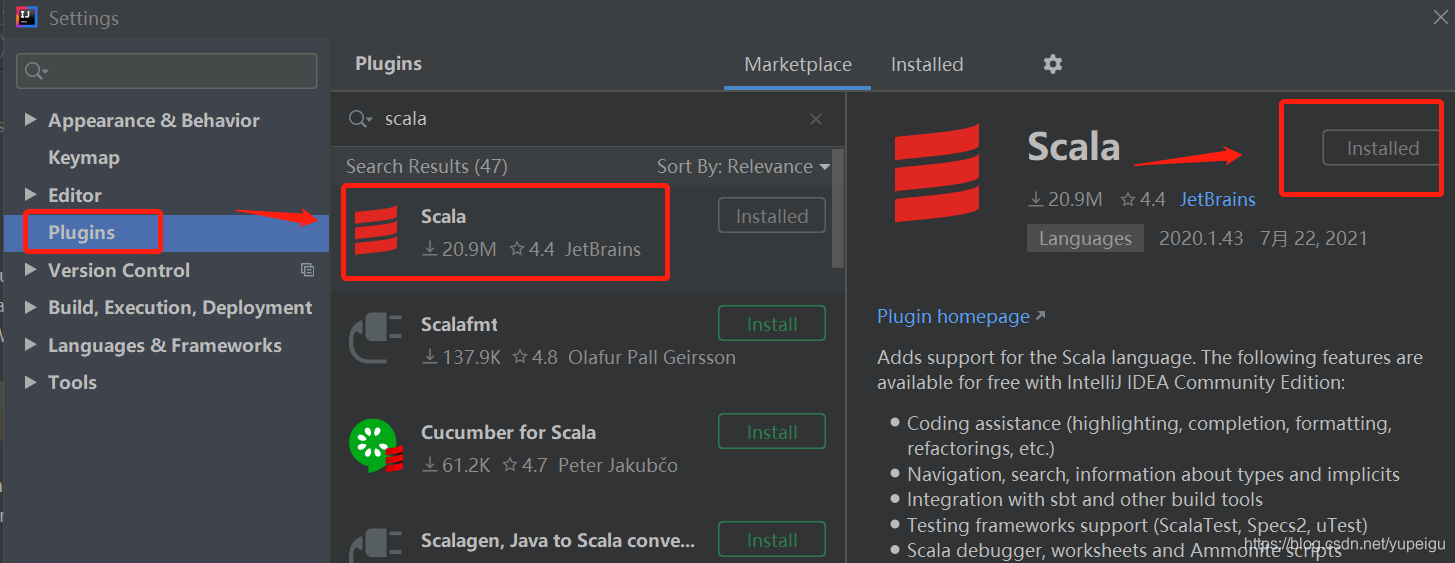Click the Scala 4.4 star rating in details

pyautogui.click(x=1143, y=199)
